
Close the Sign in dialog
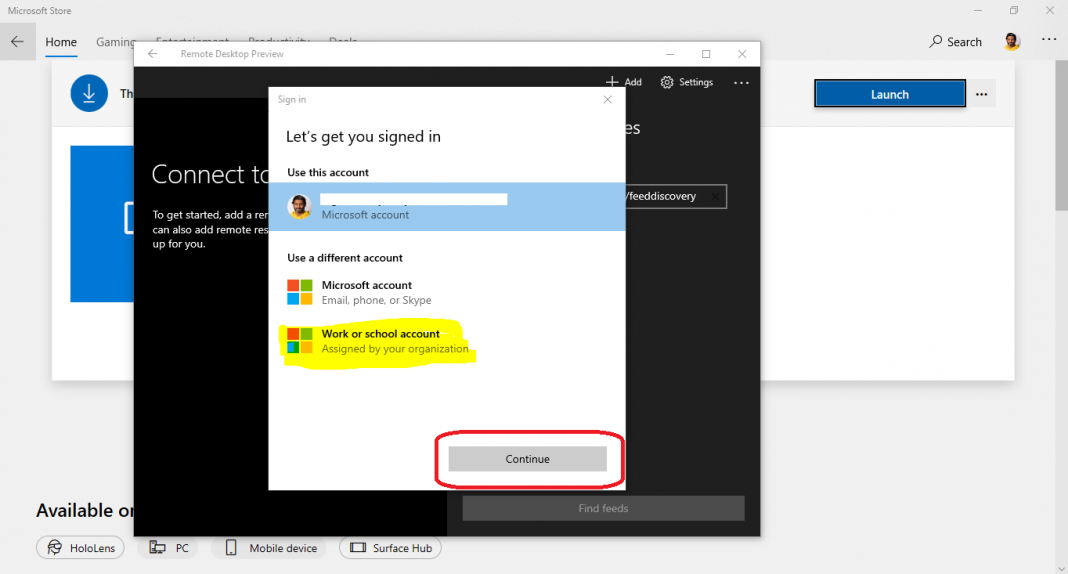coord(608,99)
